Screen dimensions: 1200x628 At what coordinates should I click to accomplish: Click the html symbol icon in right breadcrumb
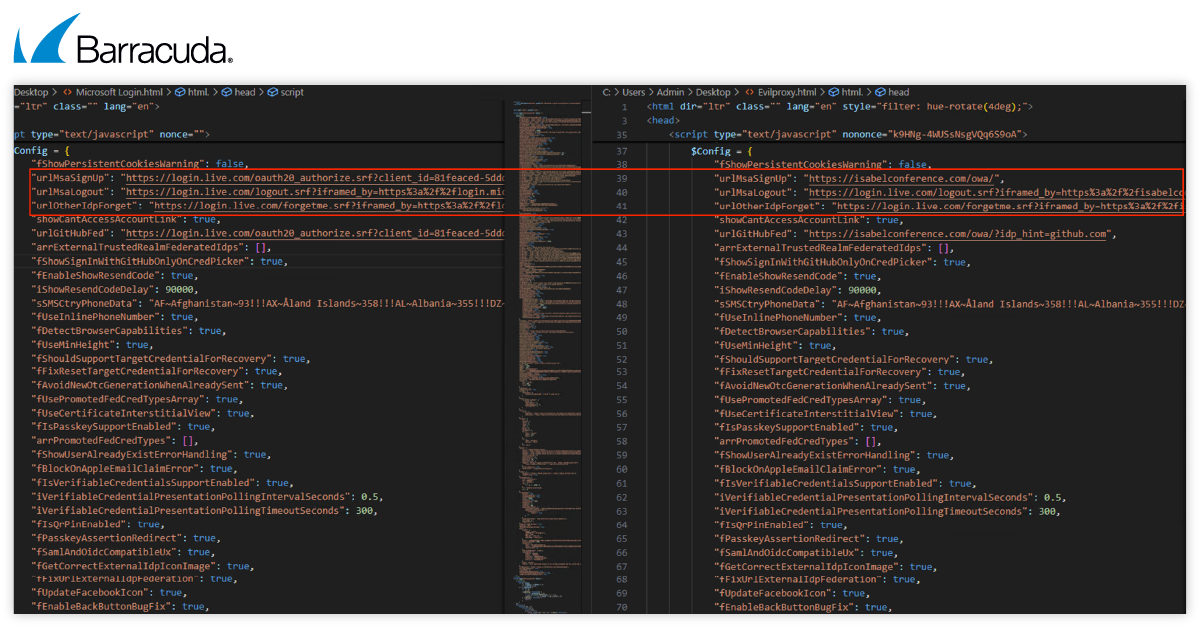[x=832, y=92]
